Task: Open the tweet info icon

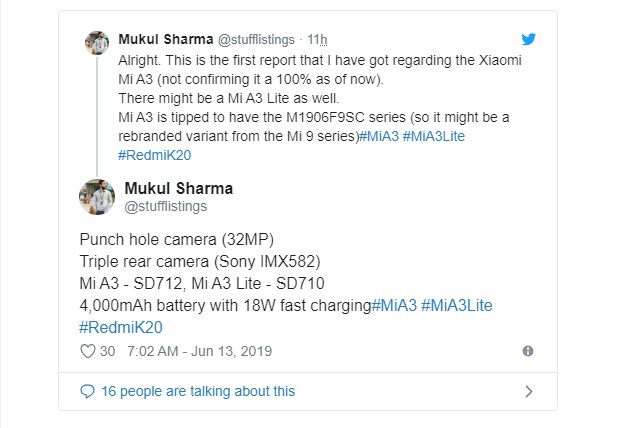Action: coord(527,351)
